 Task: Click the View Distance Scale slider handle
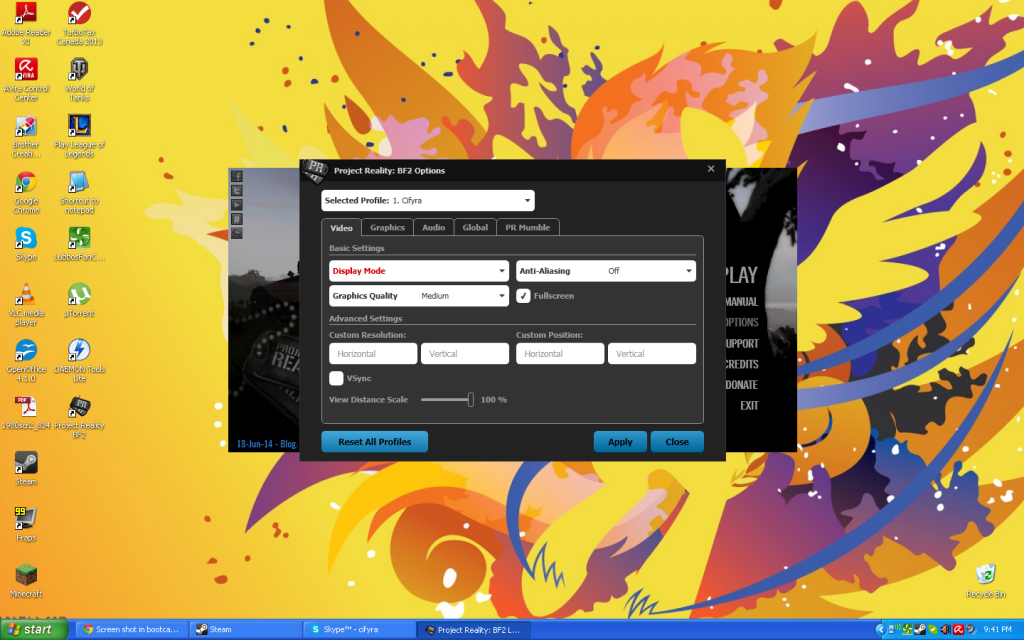[470, 399]
